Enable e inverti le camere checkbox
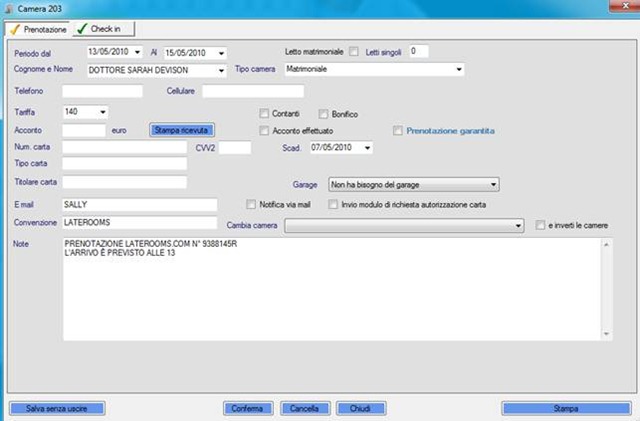The image size is (640, 421). coord(540,225)
